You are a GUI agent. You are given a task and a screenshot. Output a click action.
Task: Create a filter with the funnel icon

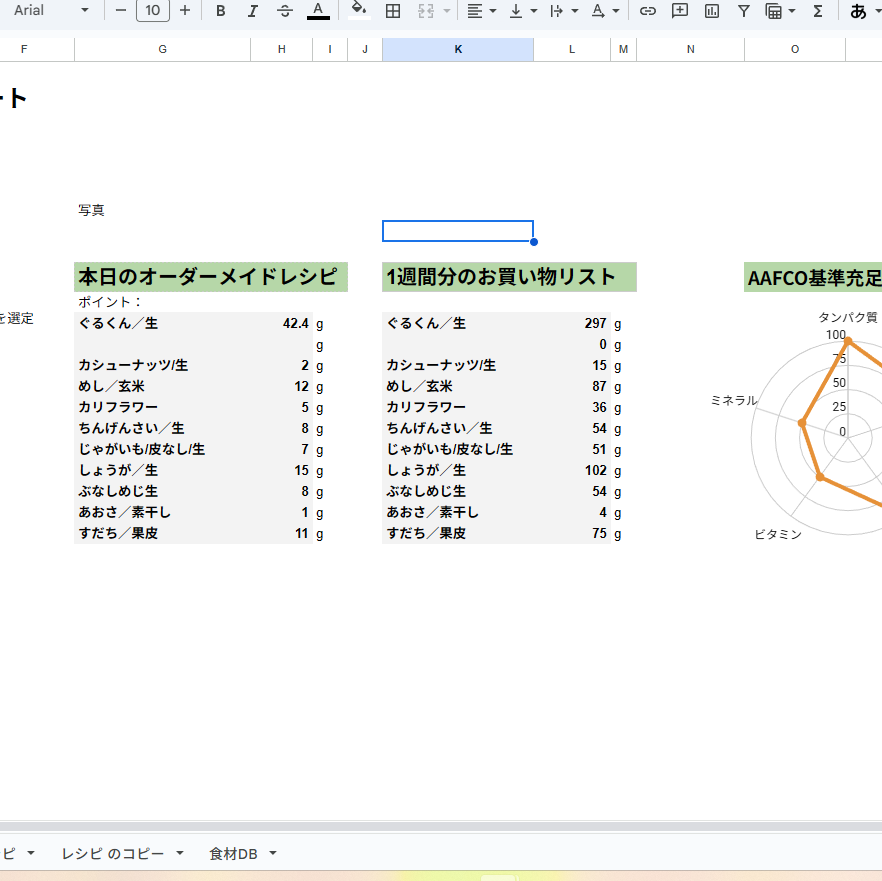[744, 11]
